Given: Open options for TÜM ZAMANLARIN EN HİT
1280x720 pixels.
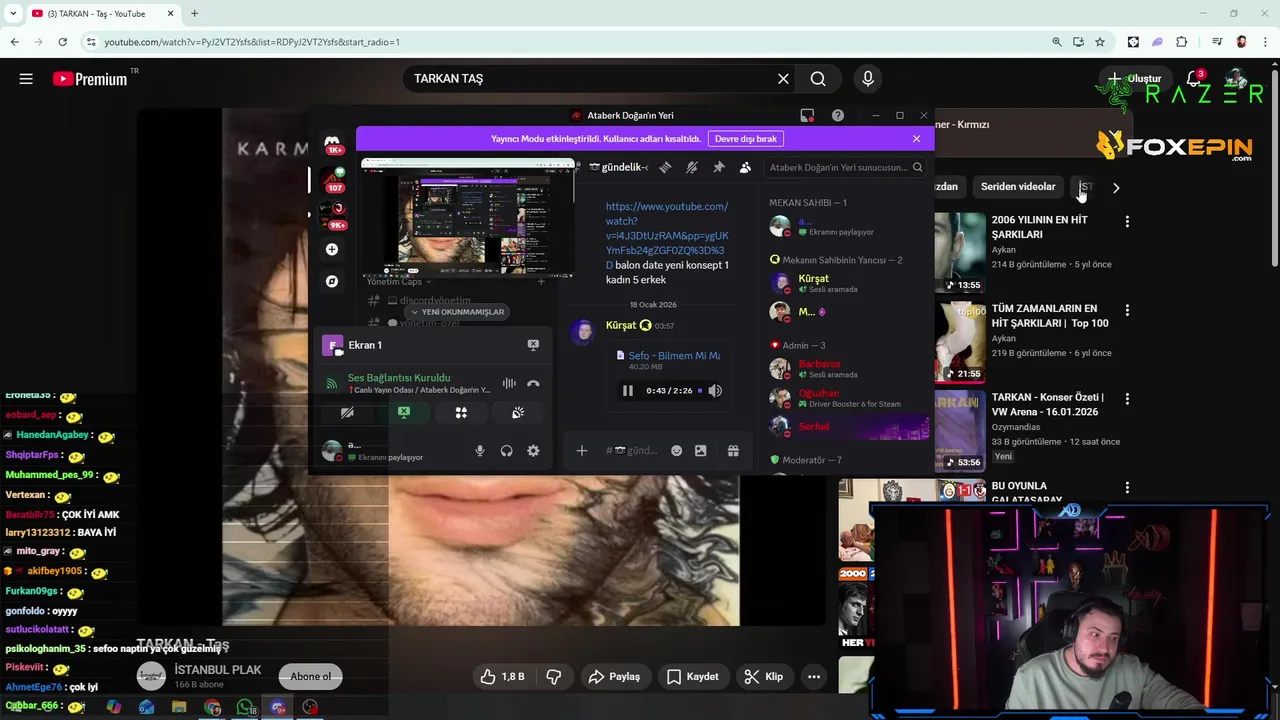Looking at the screenshot, I should (x=1127, y=310).
